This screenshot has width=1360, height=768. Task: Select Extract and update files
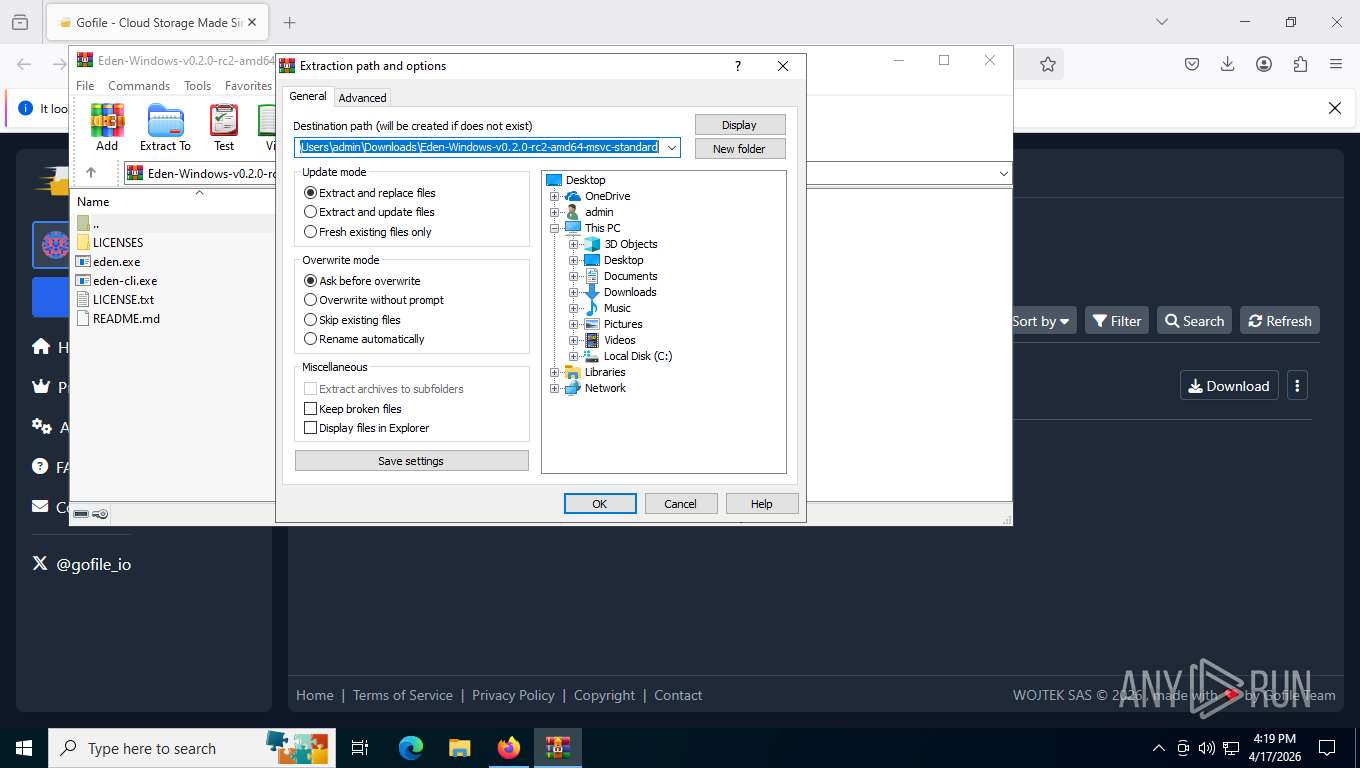369,212
